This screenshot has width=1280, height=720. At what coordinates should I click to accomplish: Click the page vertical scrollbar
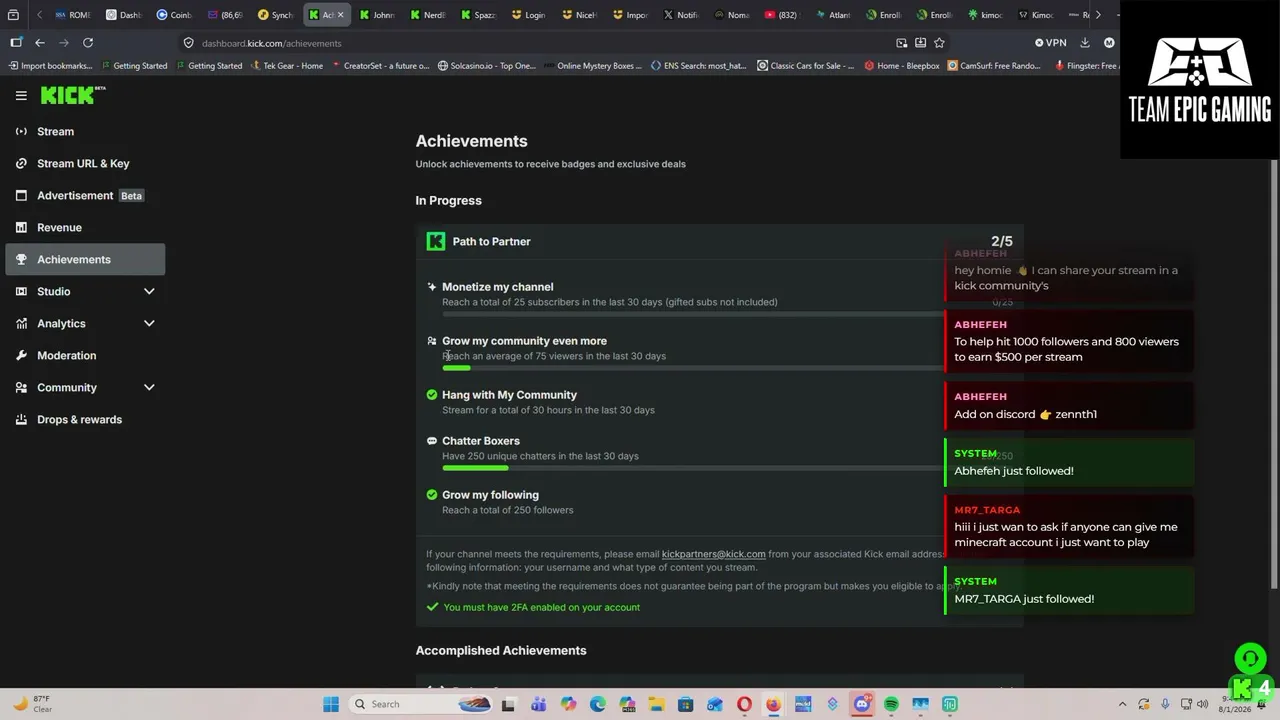point(1274,374)
